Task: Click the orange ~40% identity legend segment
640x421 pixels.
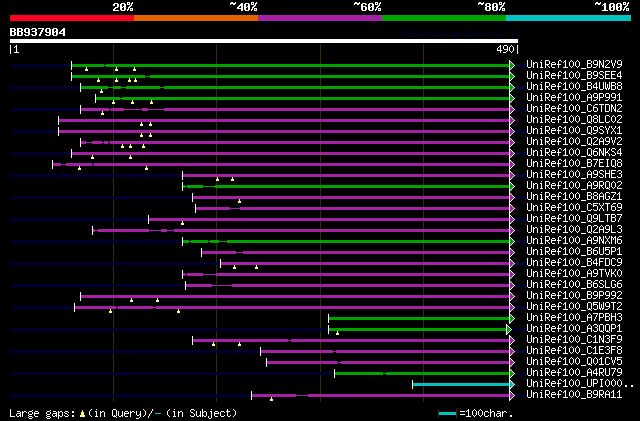Action: coord(196,18)
